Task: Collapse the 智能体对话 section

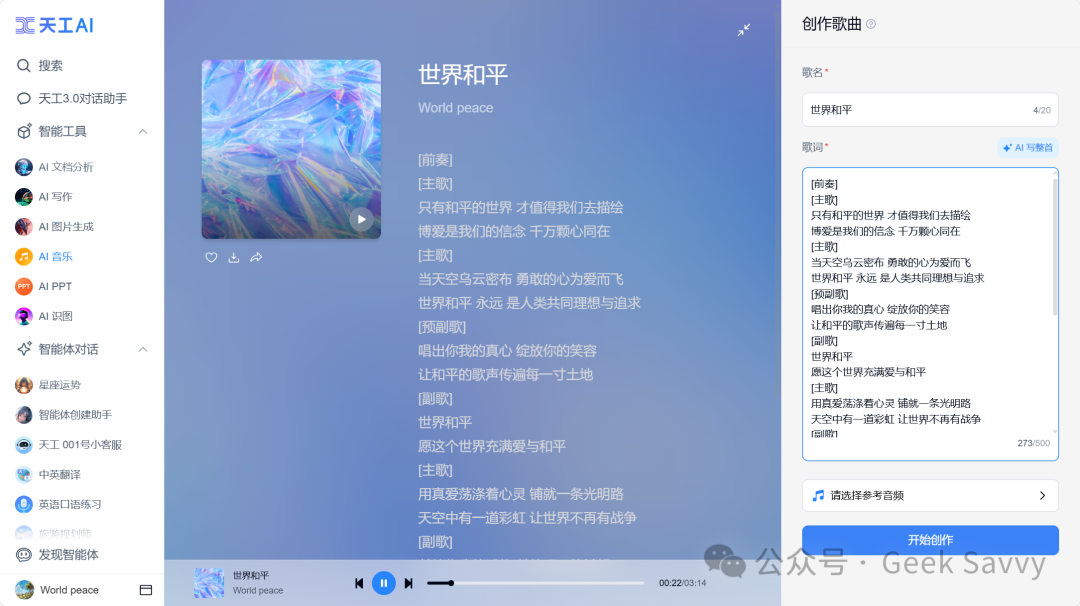Action: [143, 349]
